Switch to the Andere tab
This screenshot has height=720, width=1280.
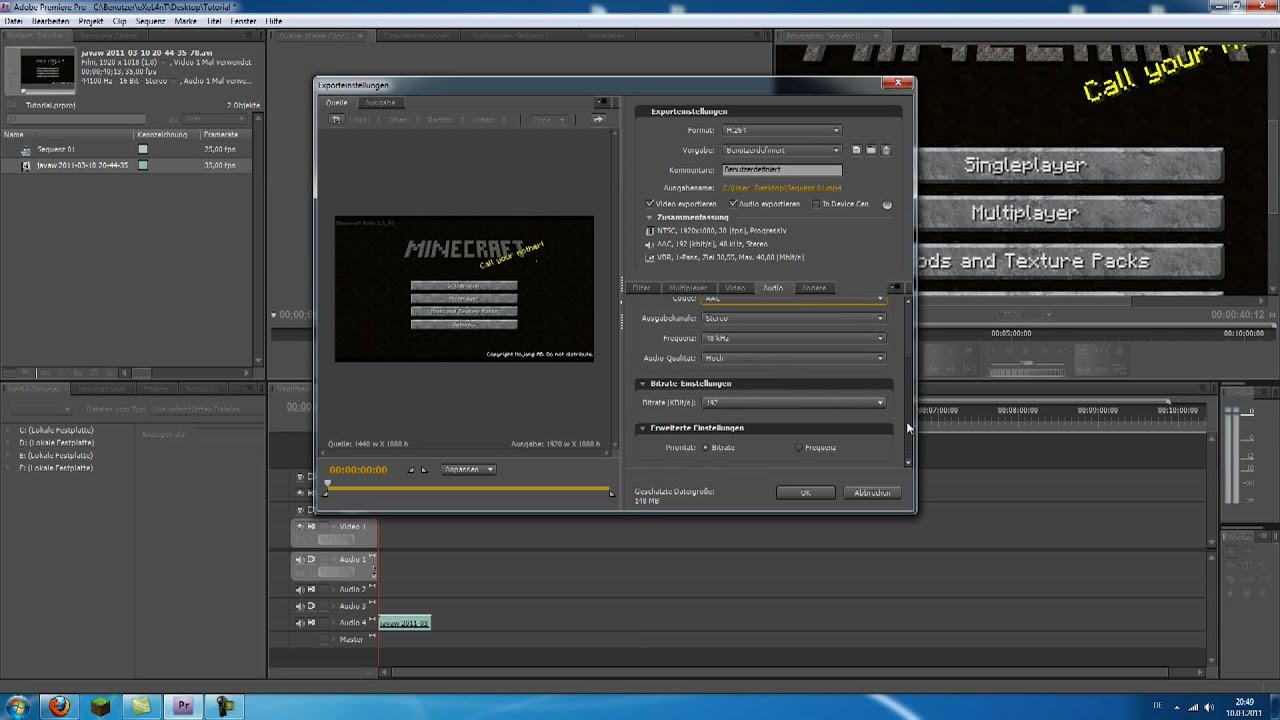tap(813, 288)
